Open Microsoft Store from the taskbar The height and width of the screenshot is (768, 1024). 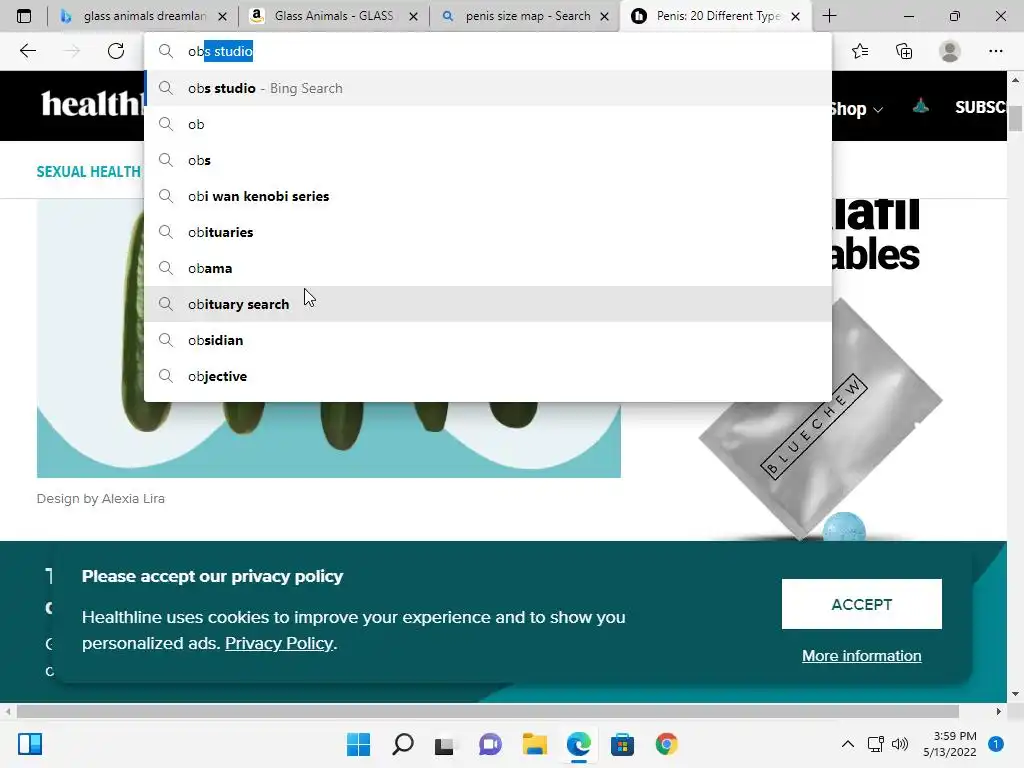pos(622,744)
